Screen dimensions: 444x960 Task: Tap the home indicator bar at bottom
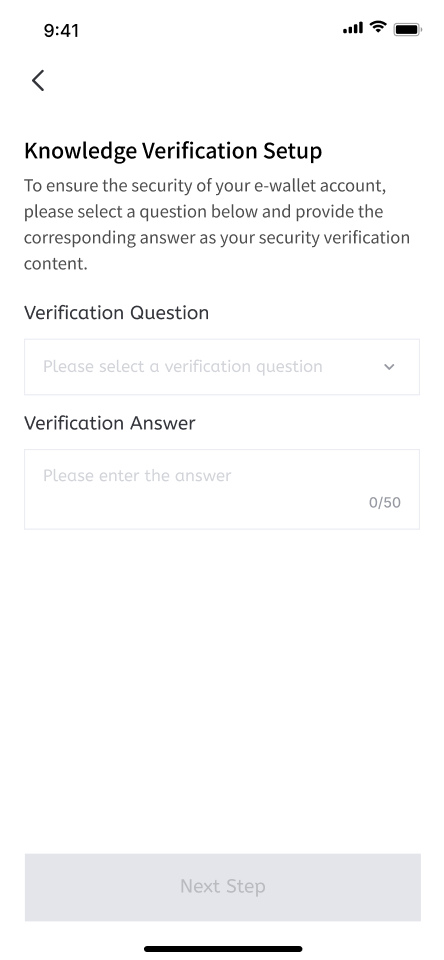pyautogui.click(x=223, y=949)
